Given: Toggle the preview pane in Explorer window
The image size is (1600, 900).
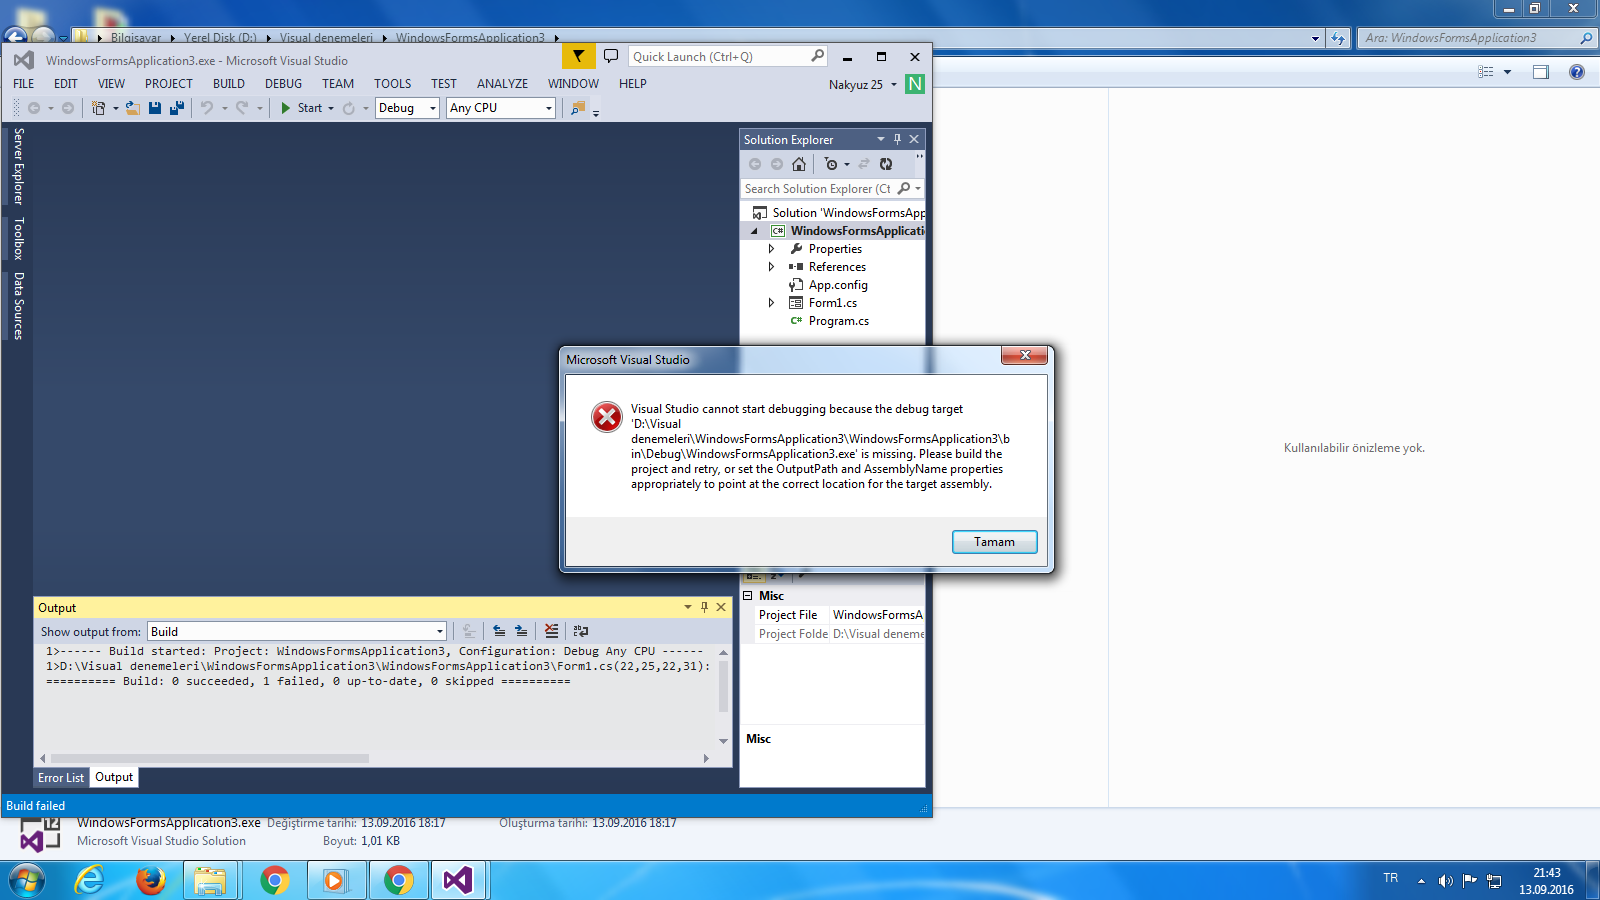Looking at the screenshot, I should (1541, 72).
